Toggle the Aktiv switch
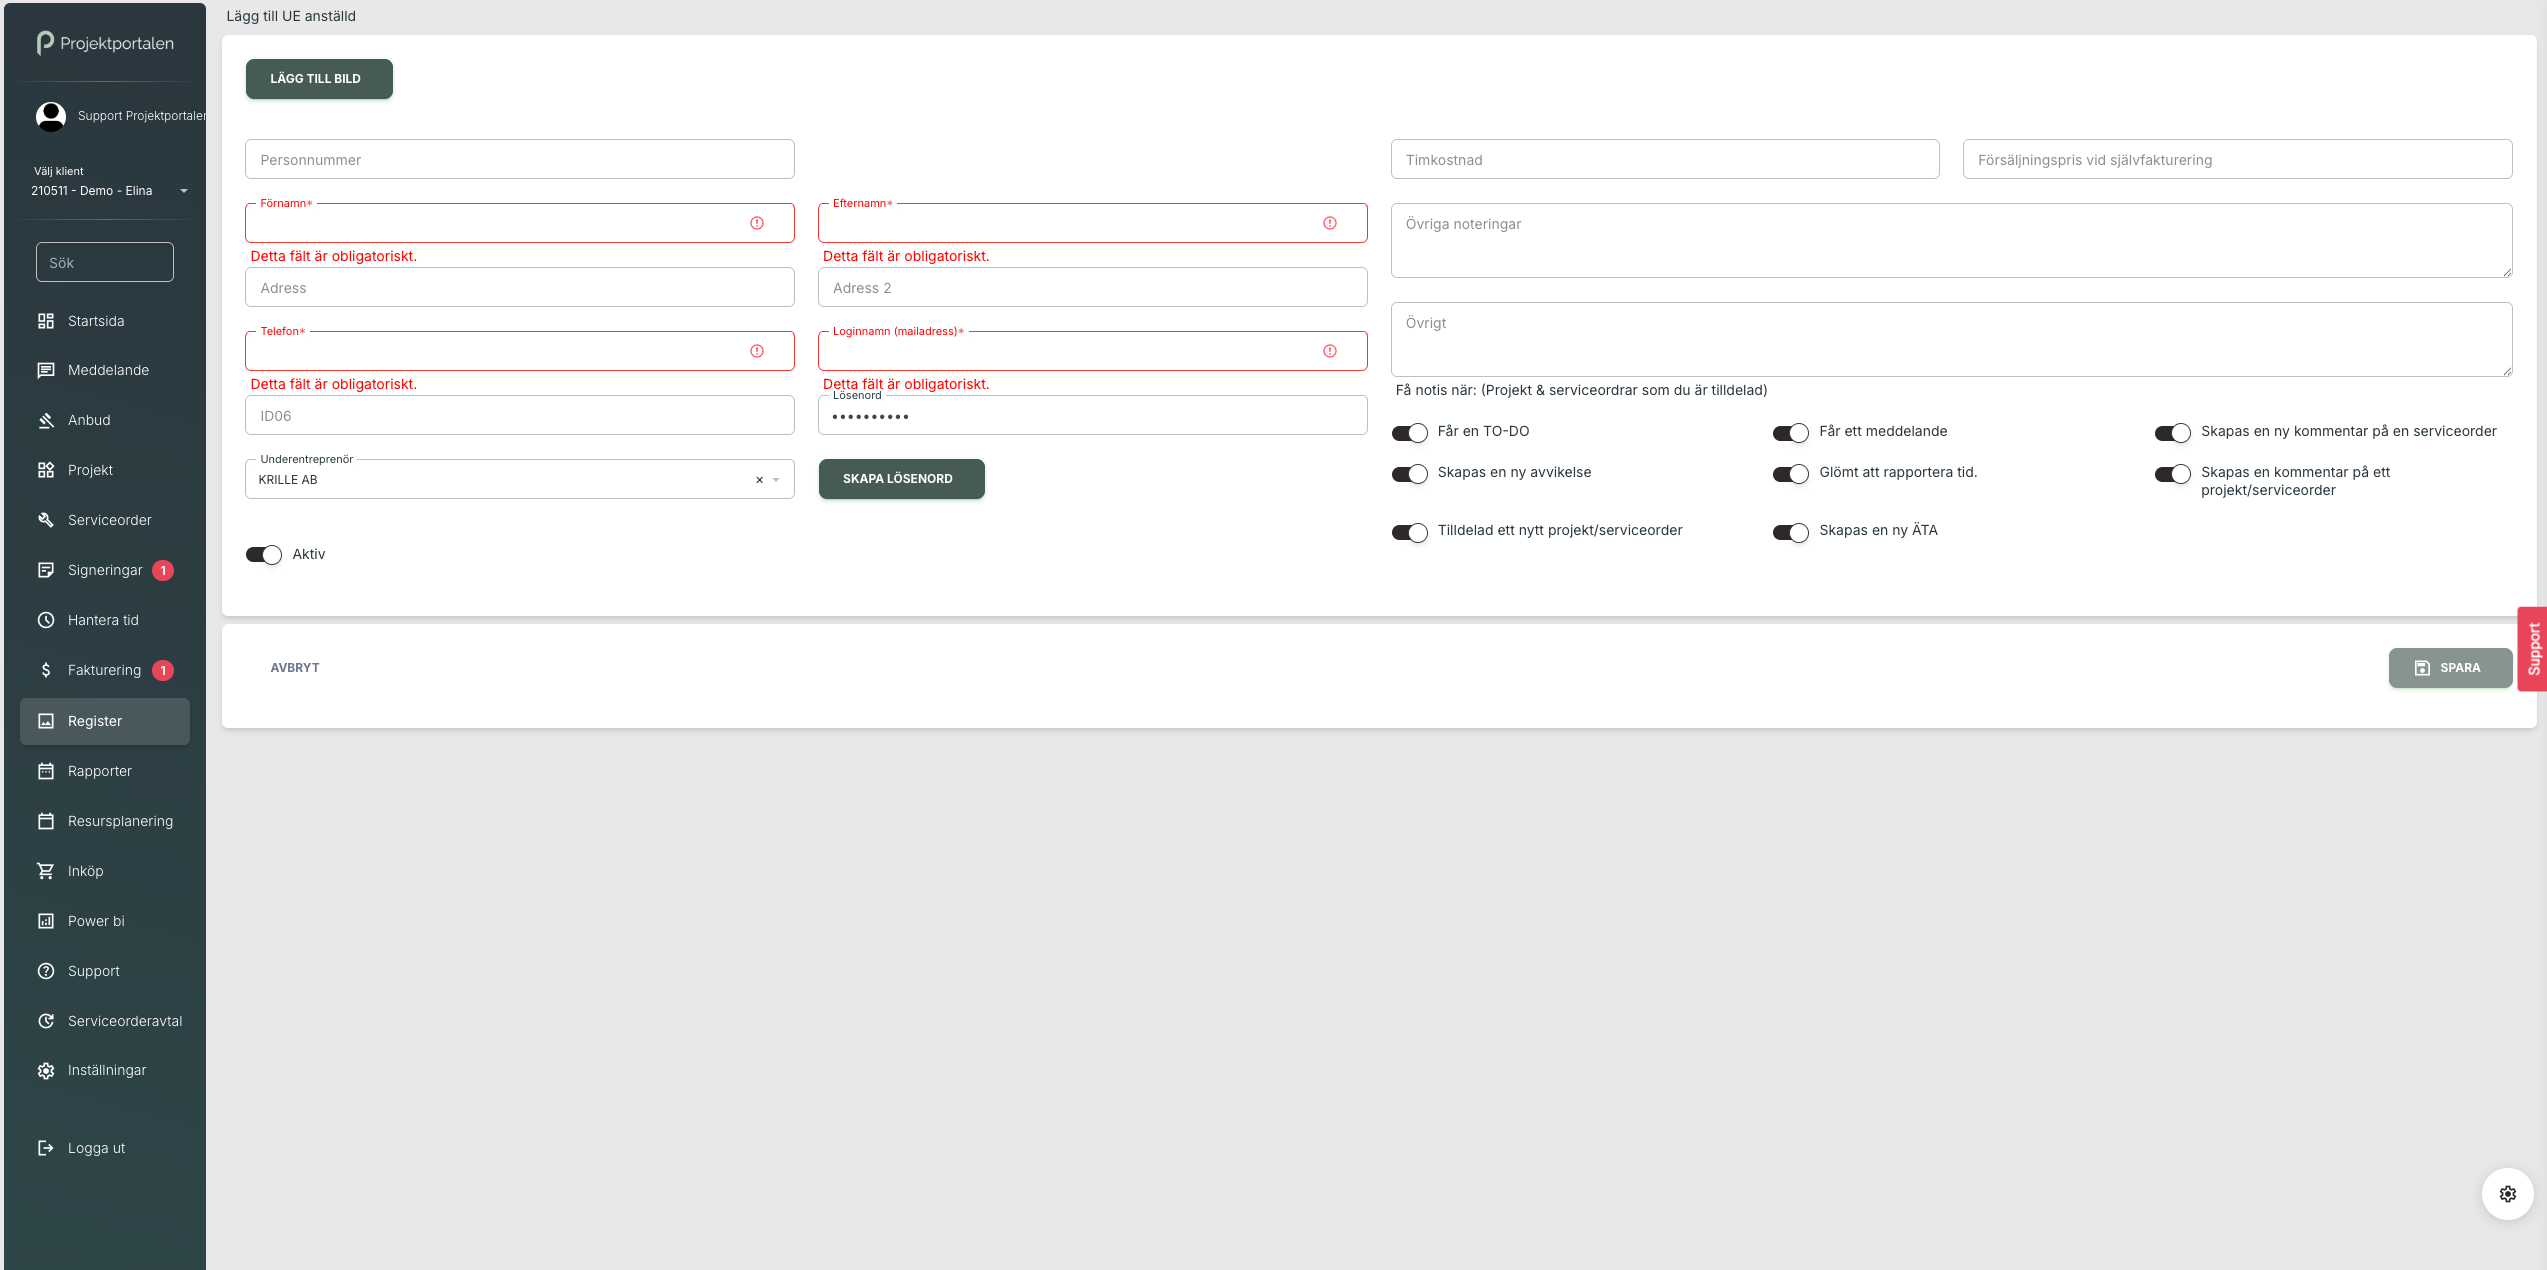The height and width of the screenshot is (1270, 2547). coord(264,555)
